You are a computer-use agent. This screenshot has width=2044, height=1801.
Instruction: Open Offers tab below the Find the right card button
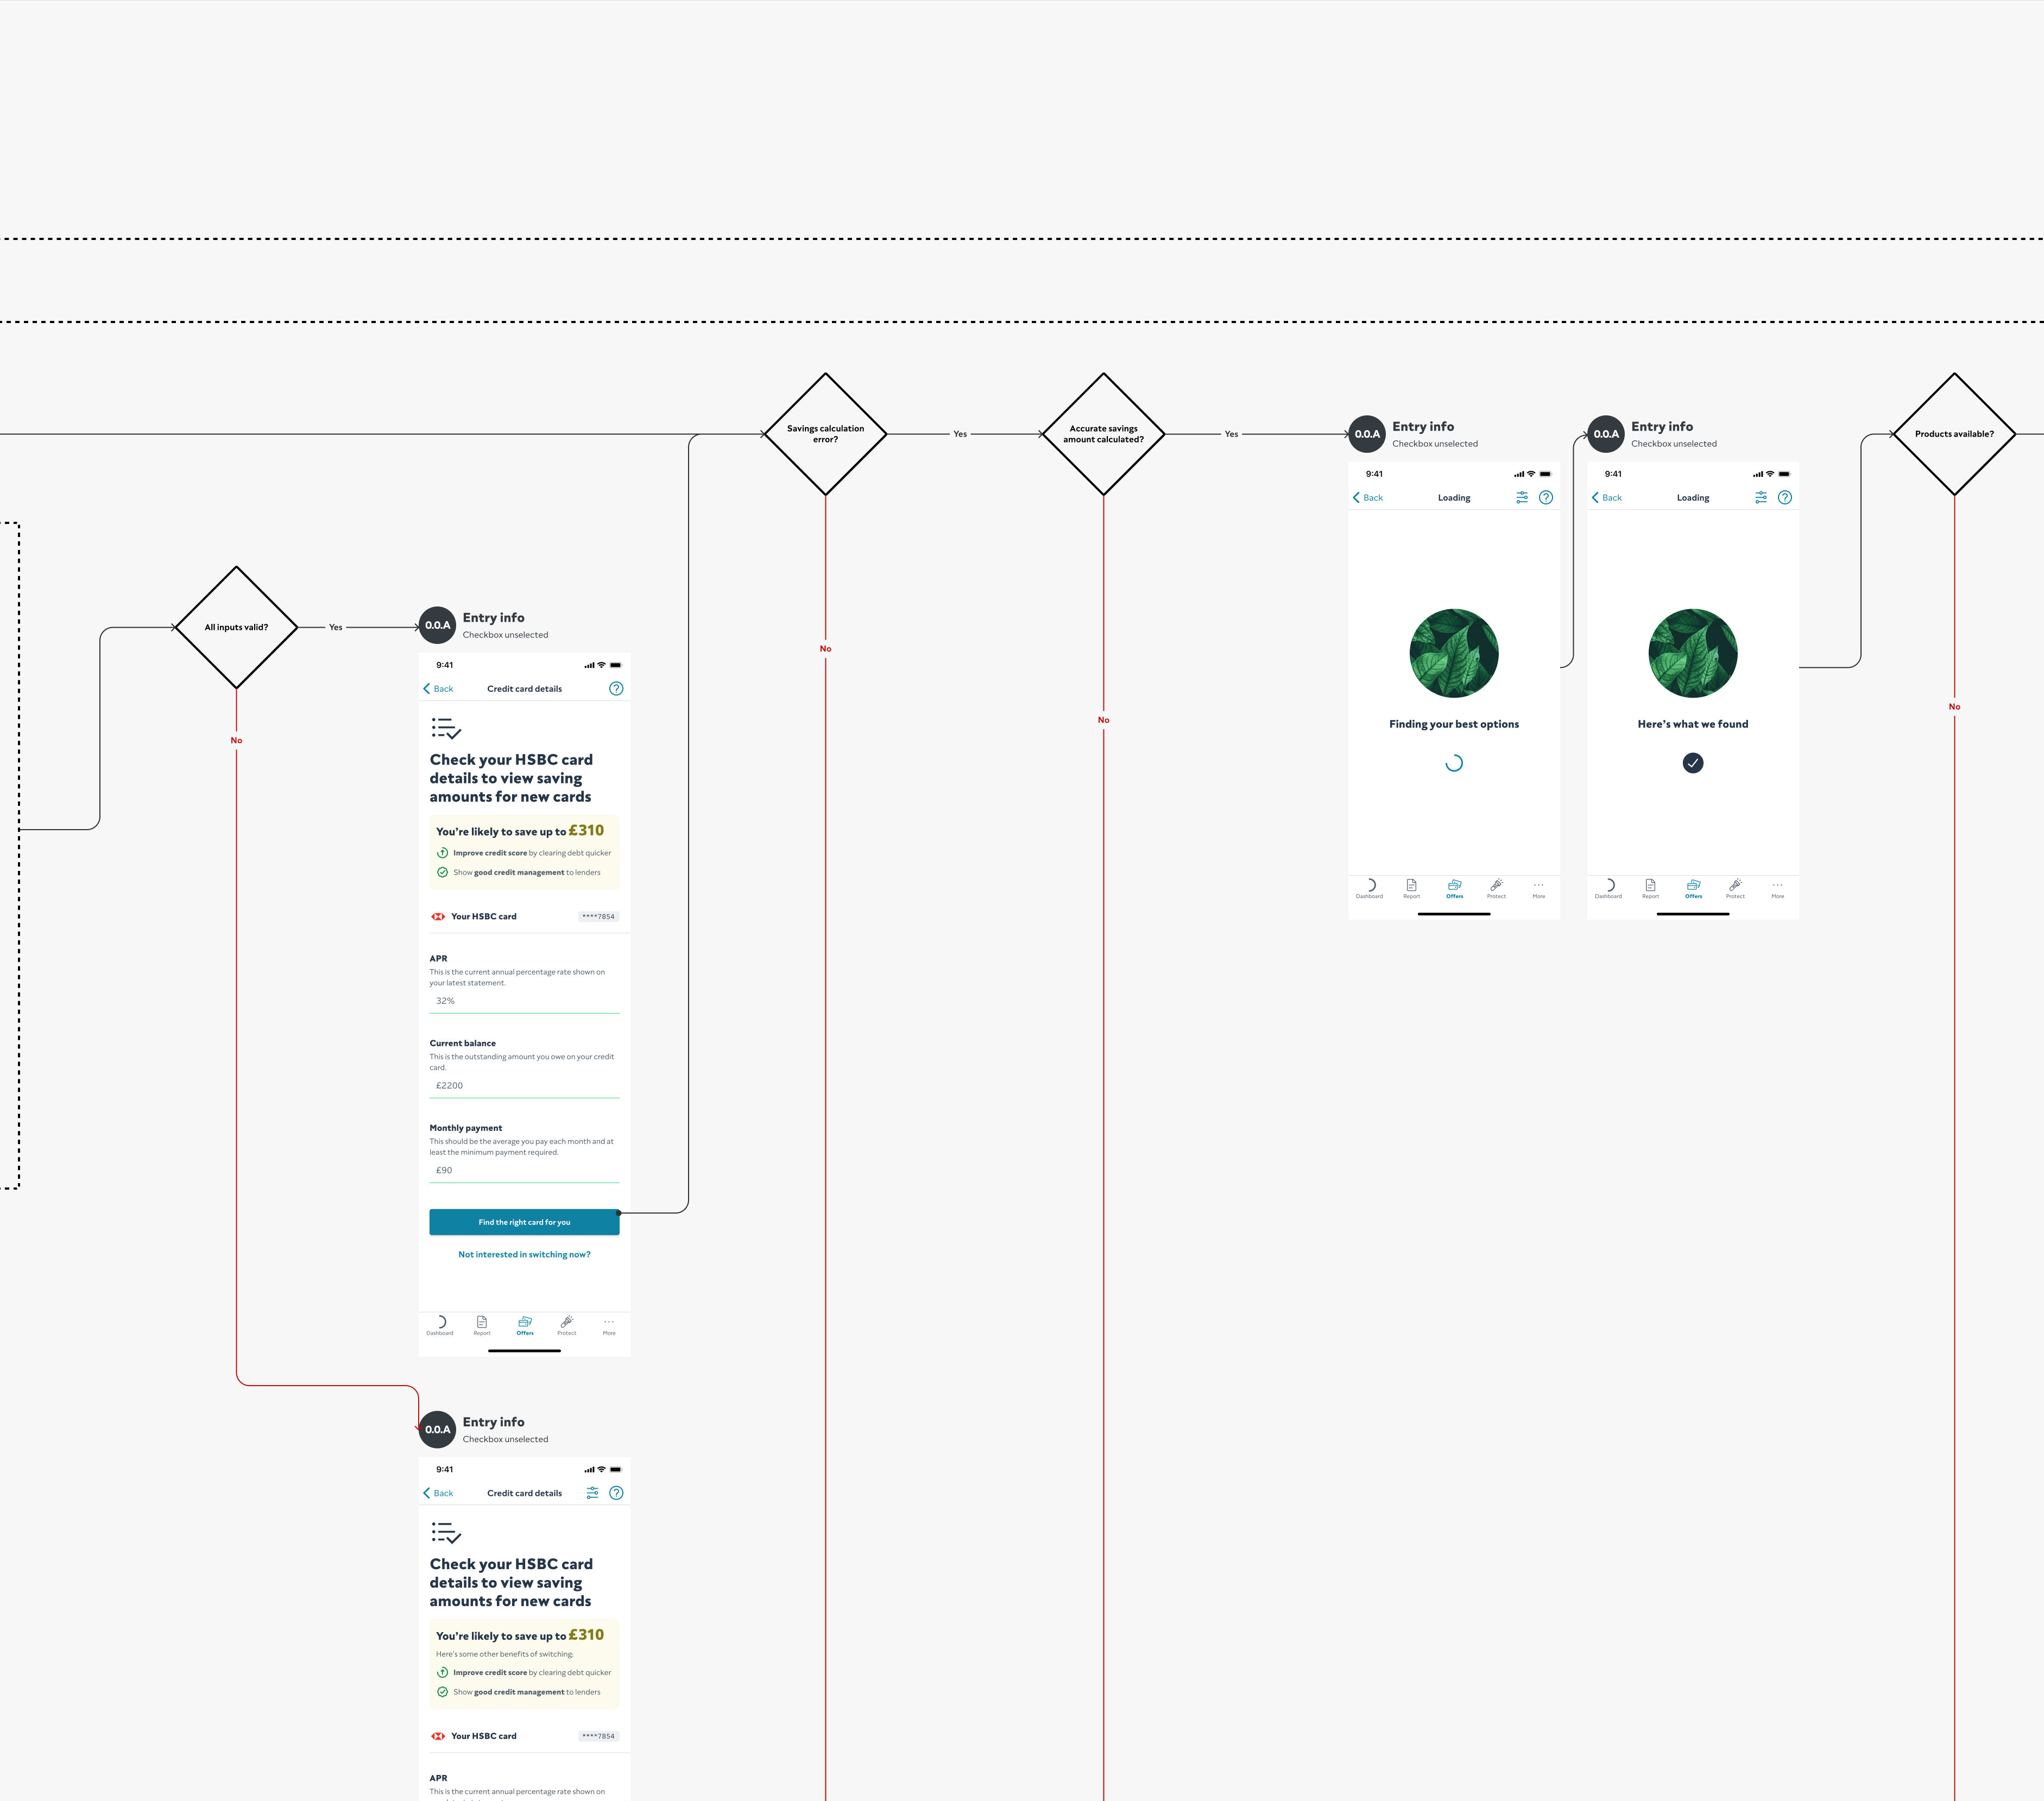click(525, 1324)
